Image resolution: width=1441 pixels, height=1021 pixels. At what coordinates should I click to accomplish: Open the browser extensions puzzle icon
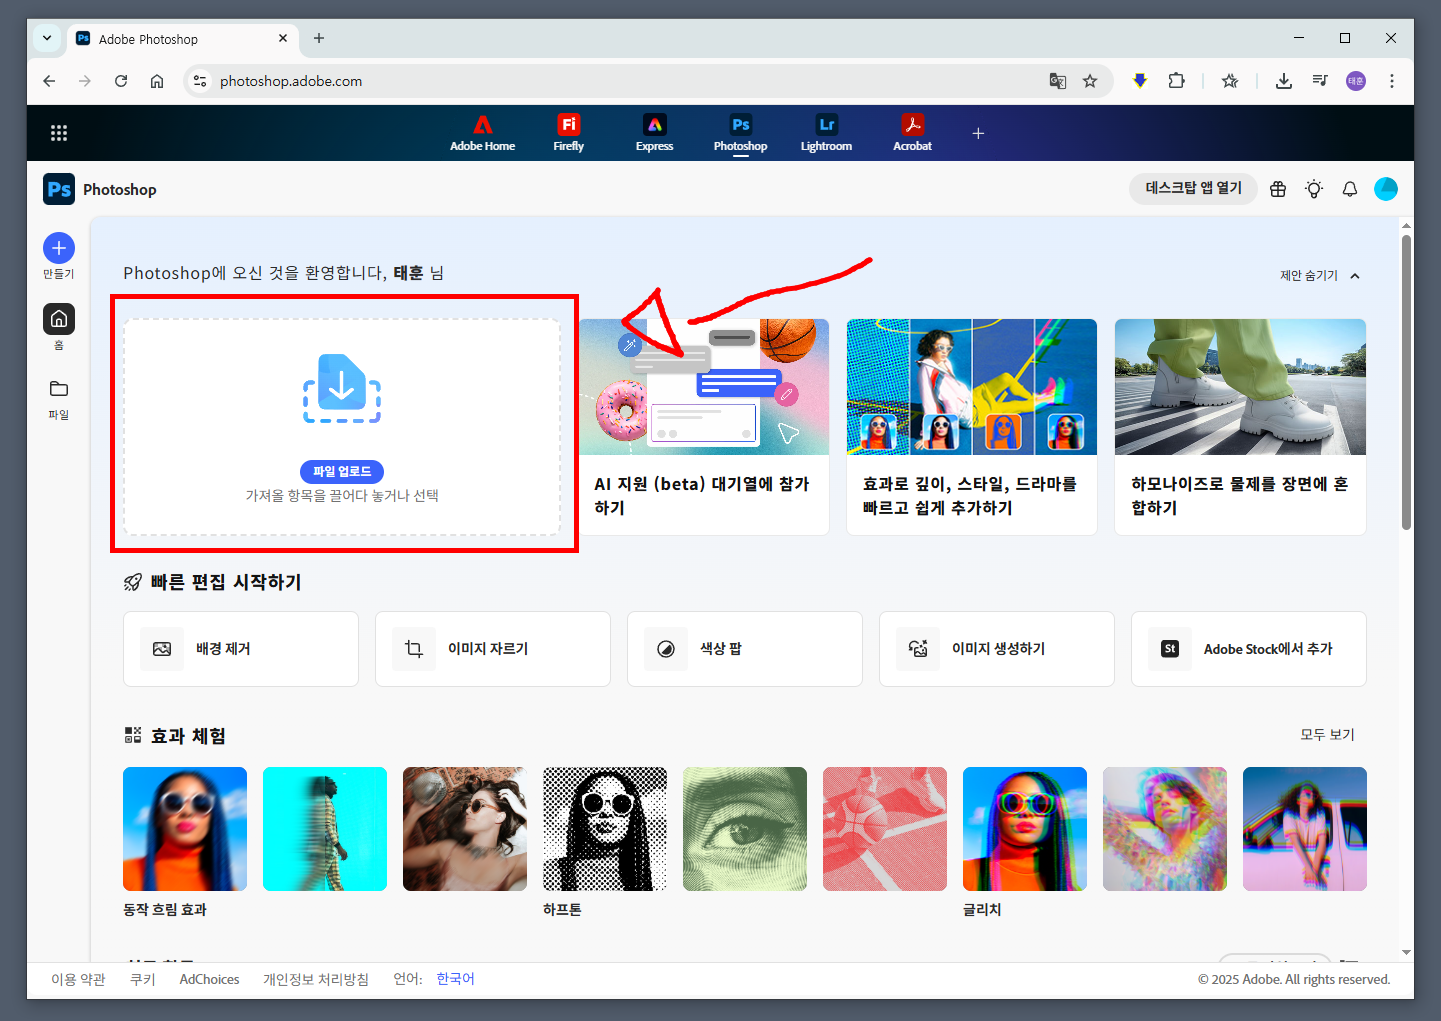tap(1177, 81)
